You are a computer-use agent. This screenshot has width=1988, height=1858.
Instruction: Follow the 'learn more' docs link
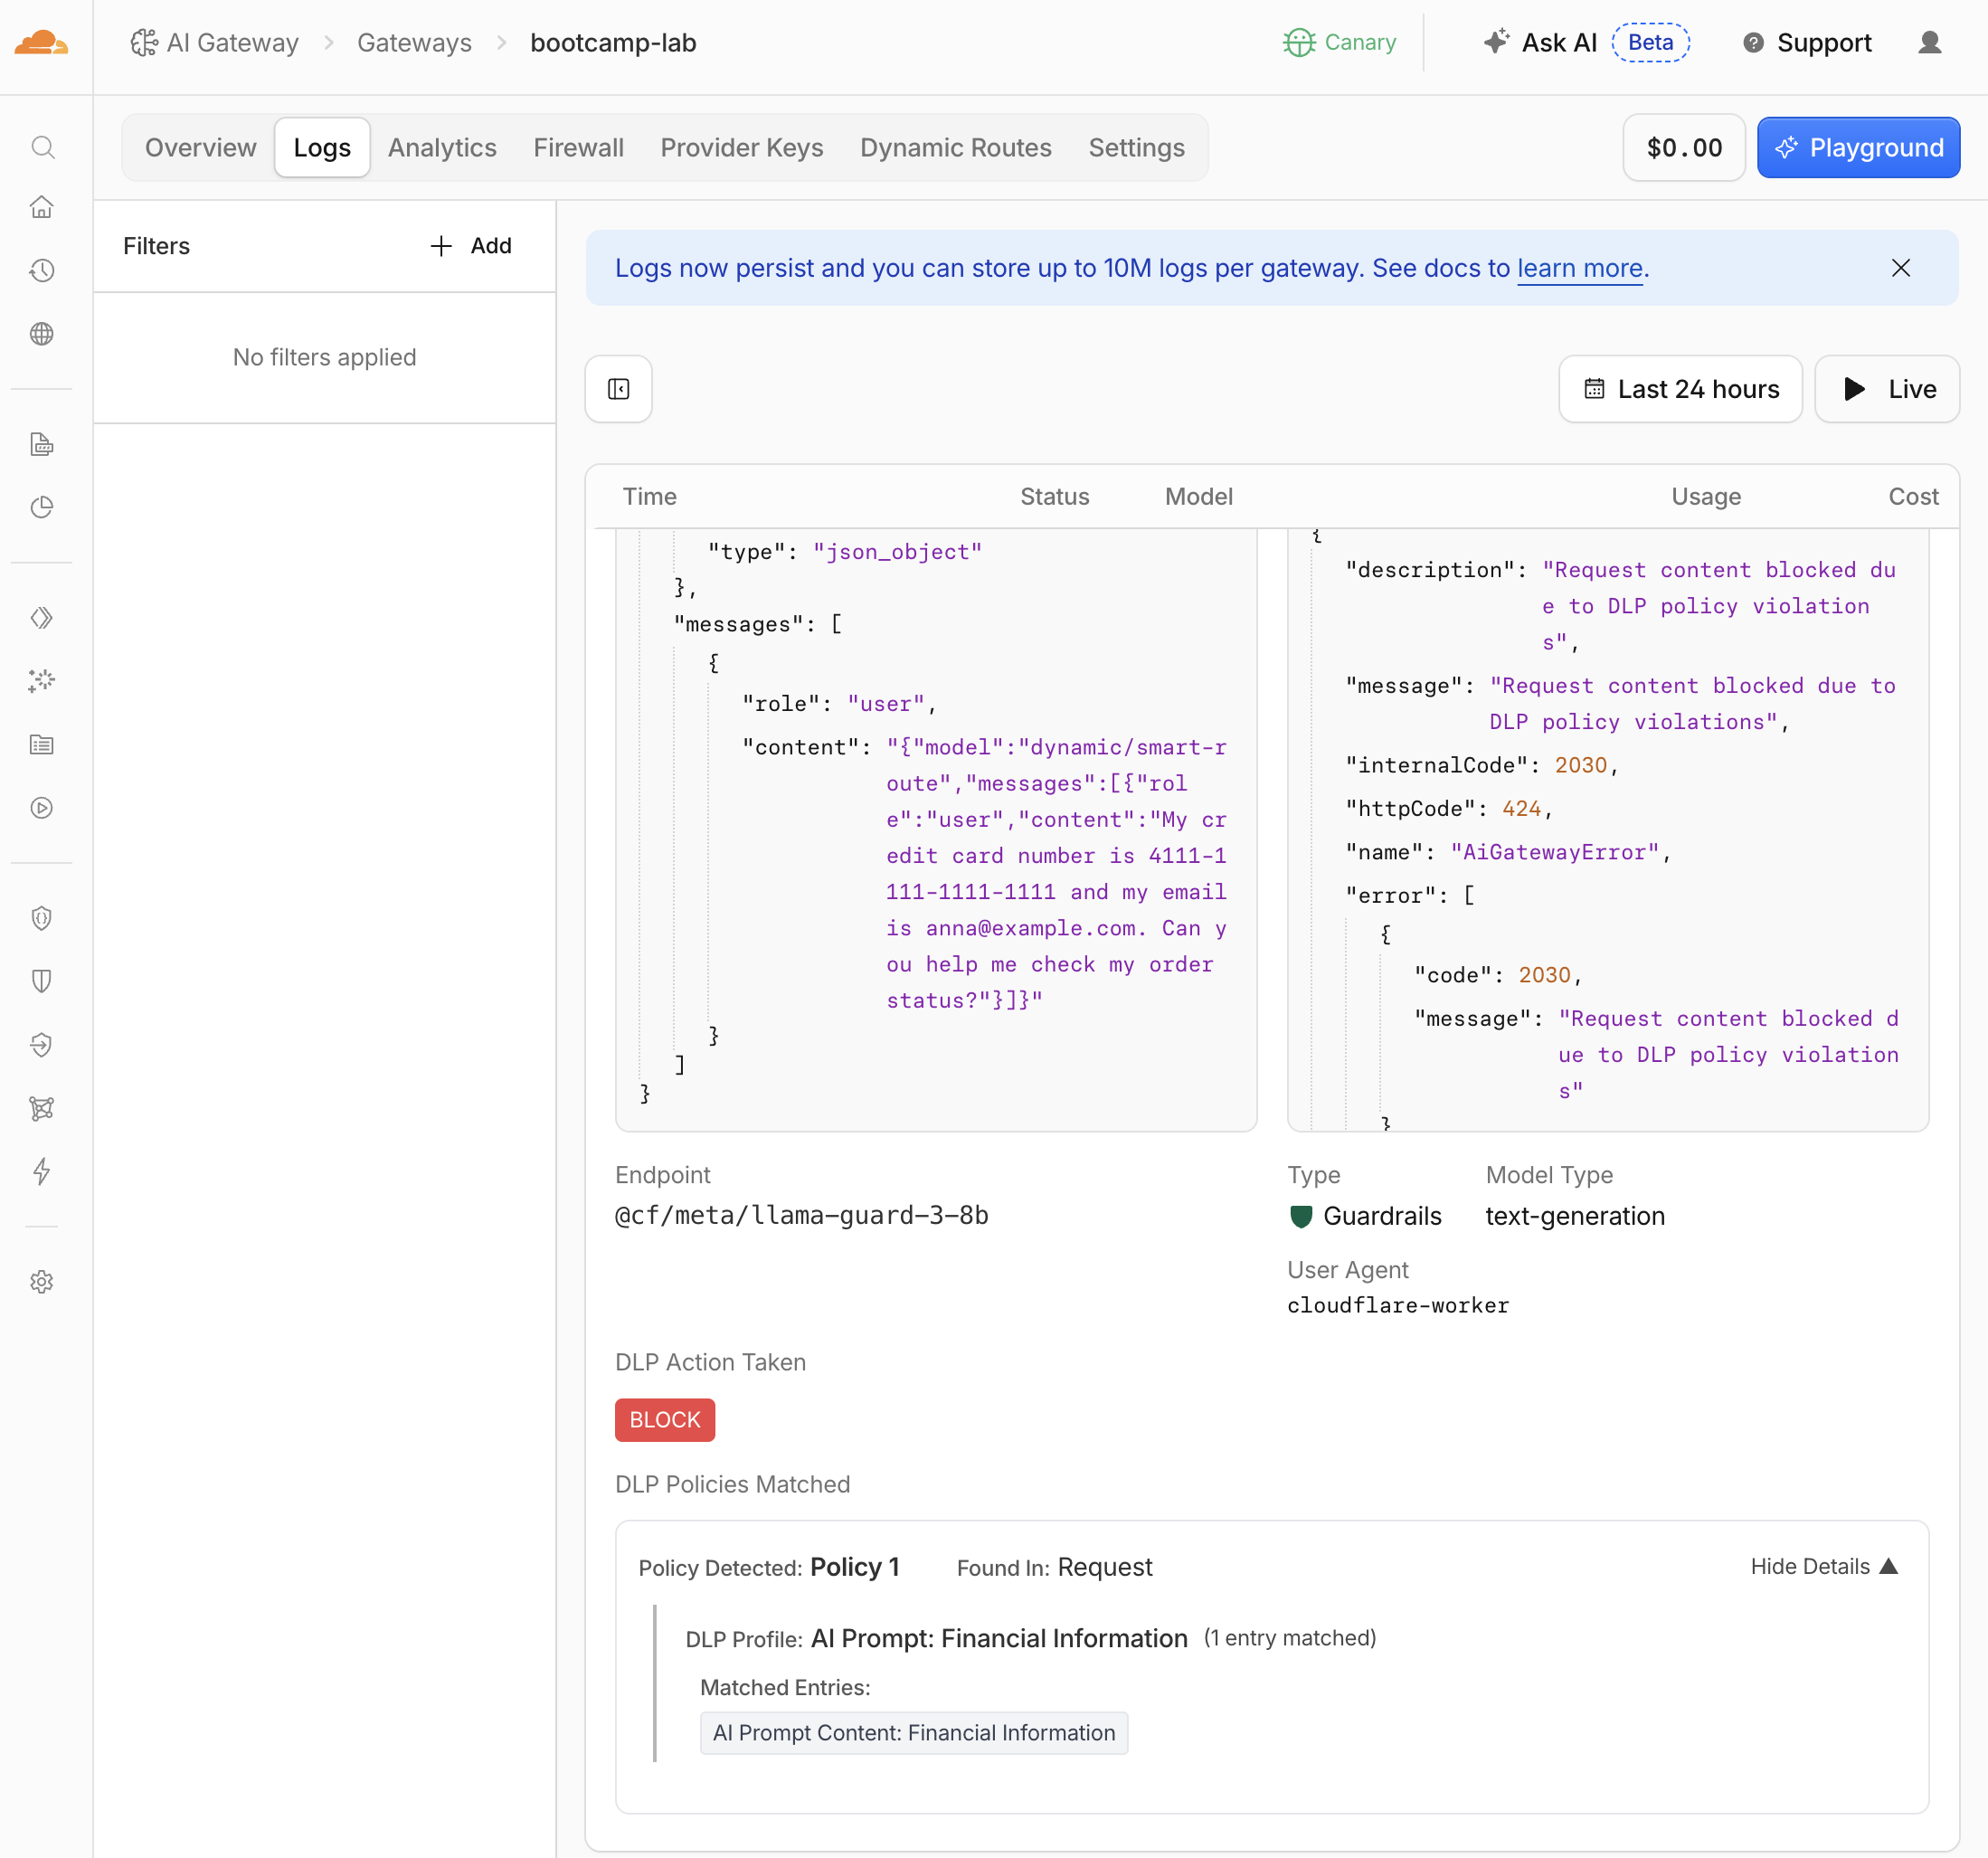pos(1580,268)
